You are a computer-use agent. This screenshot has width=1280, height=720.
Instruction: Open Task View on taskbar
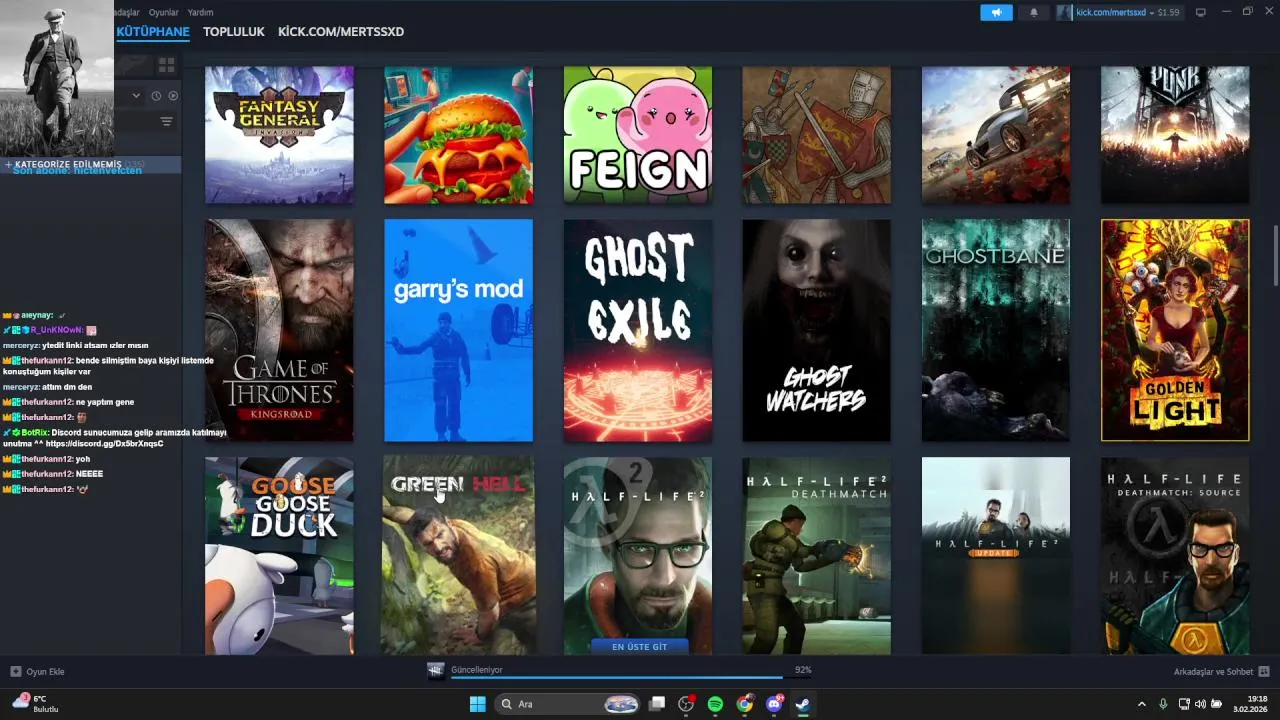[657, 704]
